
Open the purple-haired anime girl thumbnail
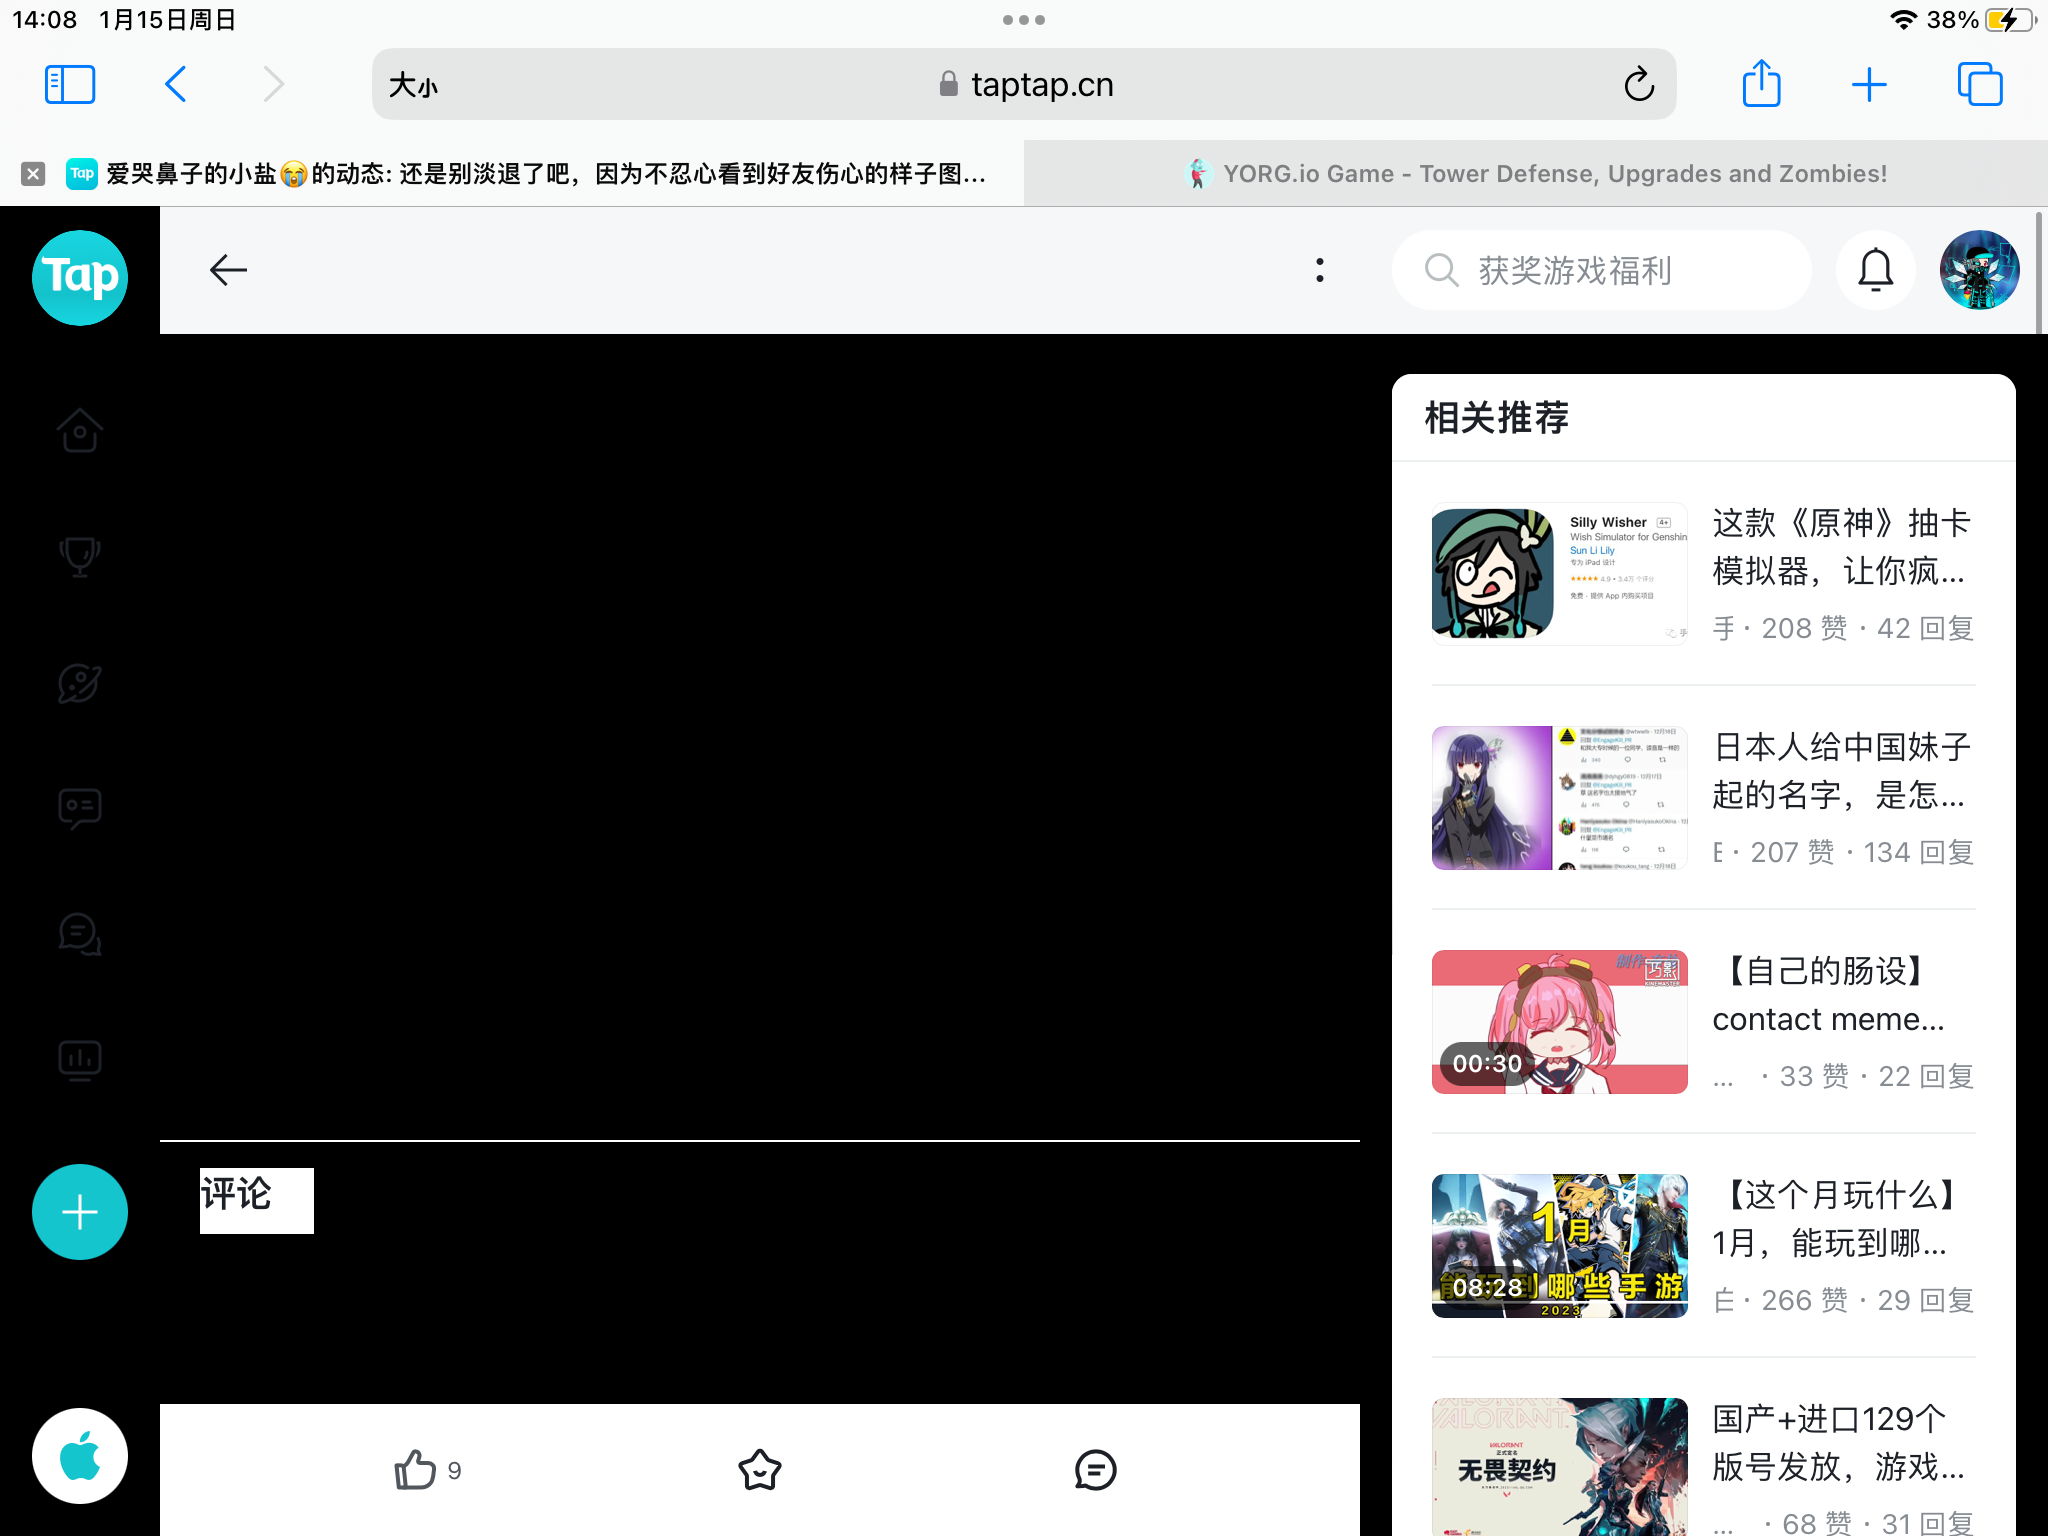(1560, 798)
